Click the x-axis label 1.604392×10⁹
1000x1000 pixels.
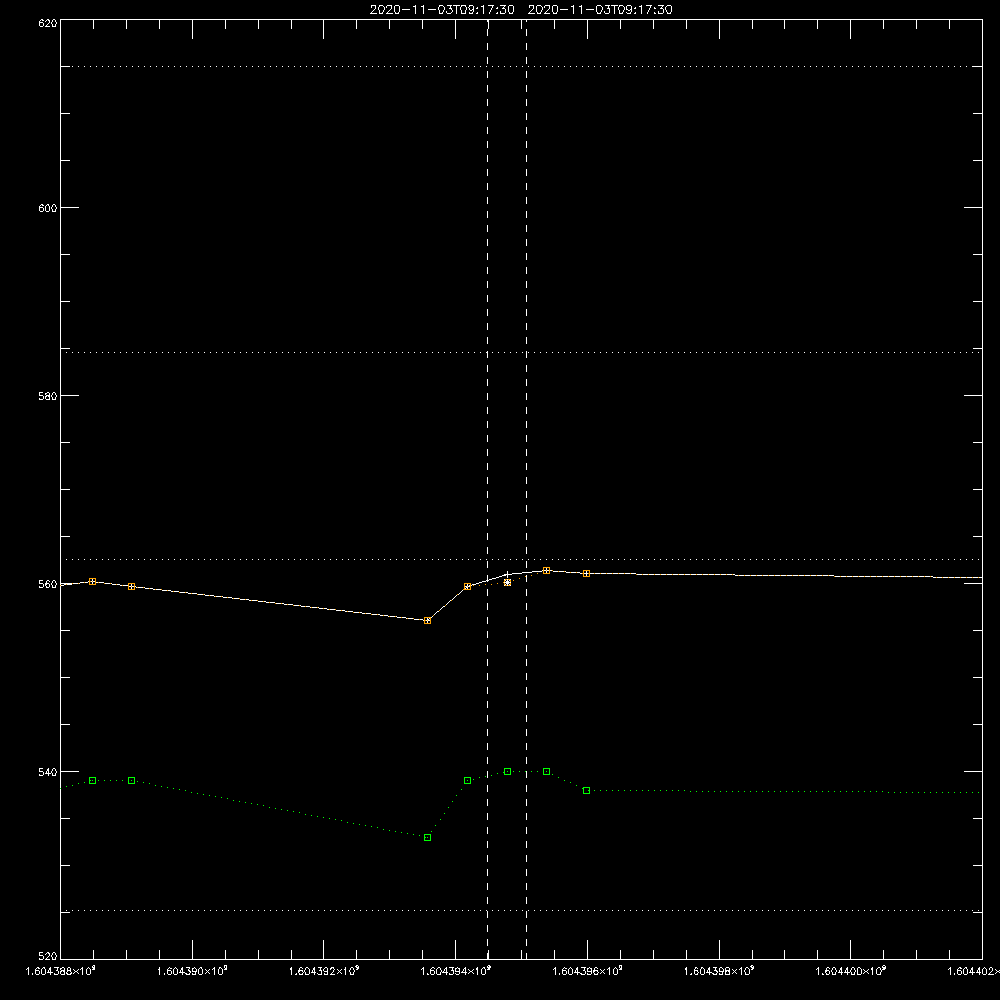click(x=324, y=971)
